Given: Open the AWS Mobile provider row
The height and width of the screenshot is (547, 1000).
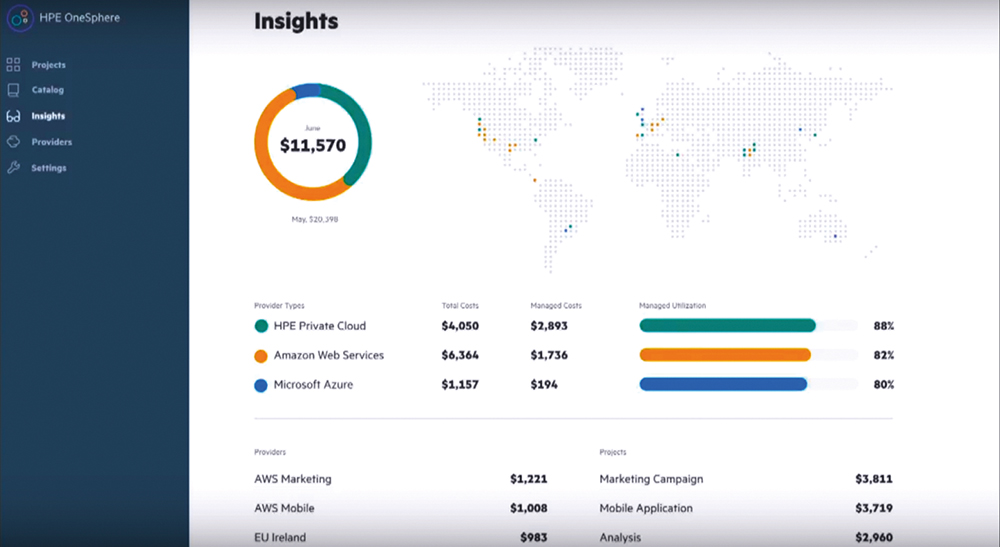Looking at the screenshot, I should pos(401,508).
